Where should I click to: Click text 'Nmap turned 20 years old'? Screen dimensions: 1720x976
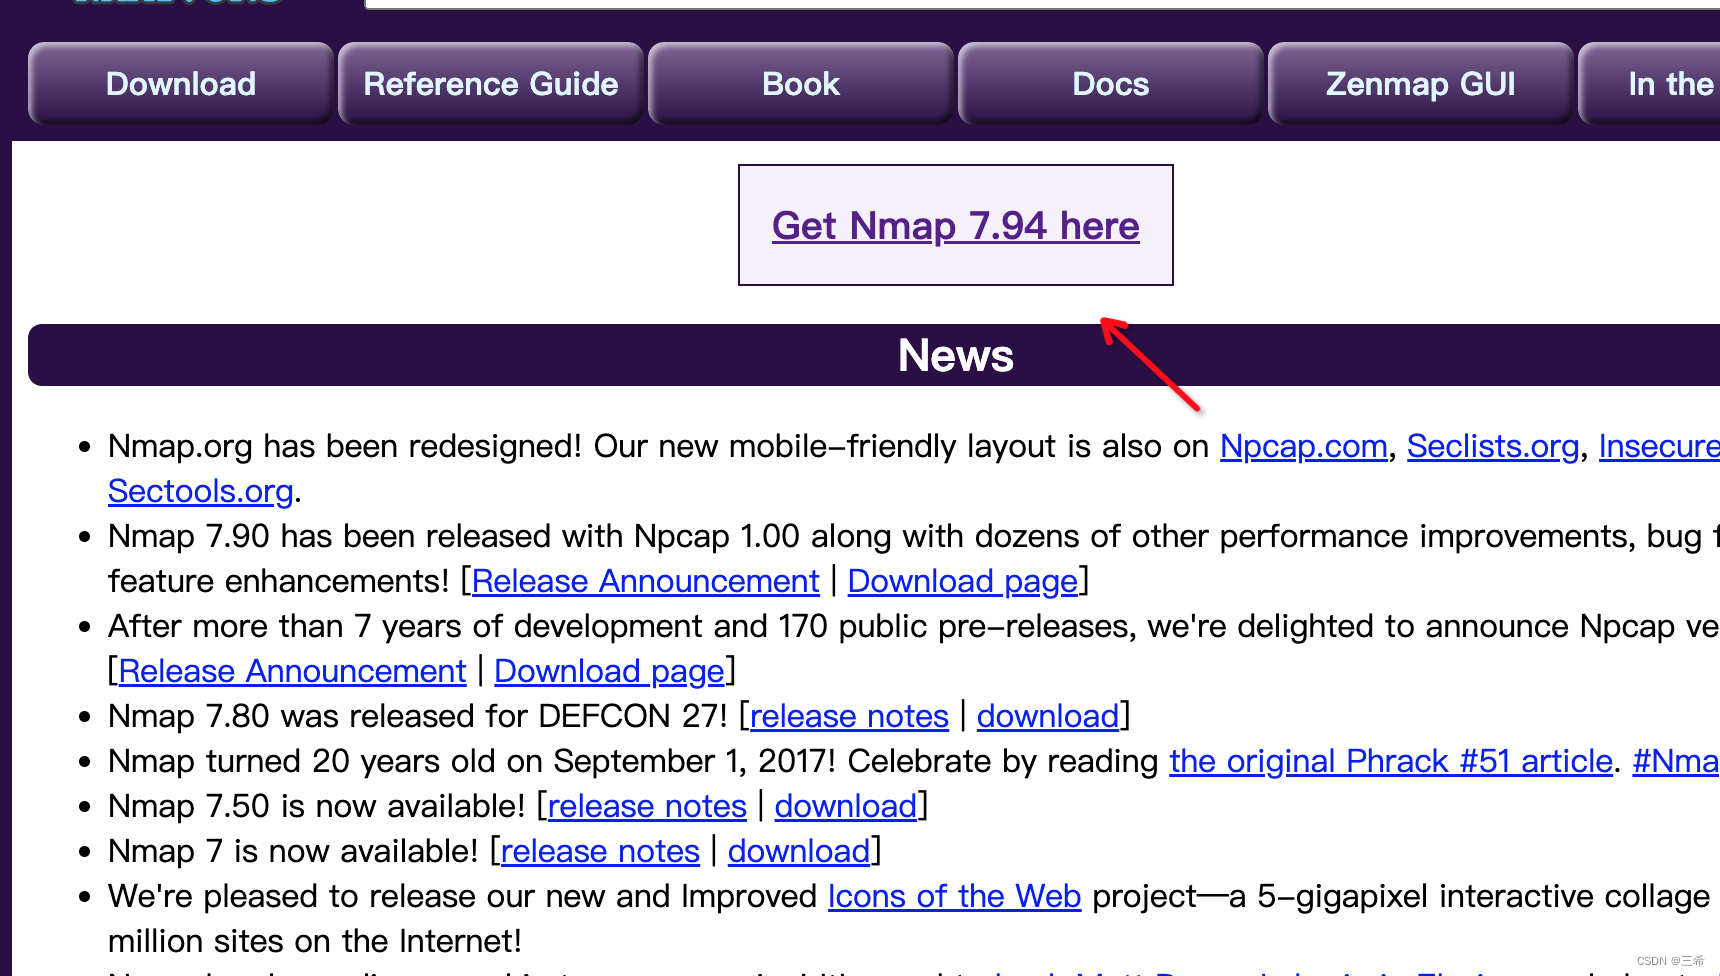[302, 761]
